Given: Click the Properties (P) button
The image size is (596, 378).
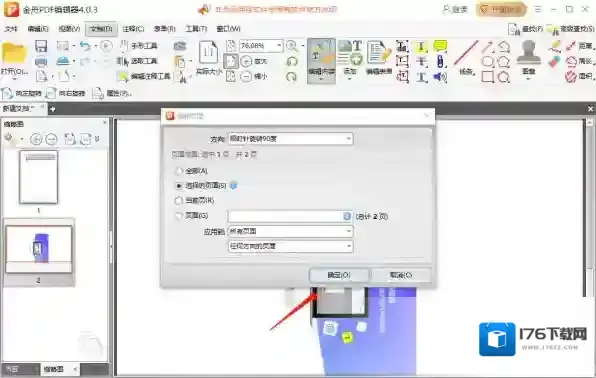Looking at the screenshot, I should pyautogui.click(x=112, y=93).
